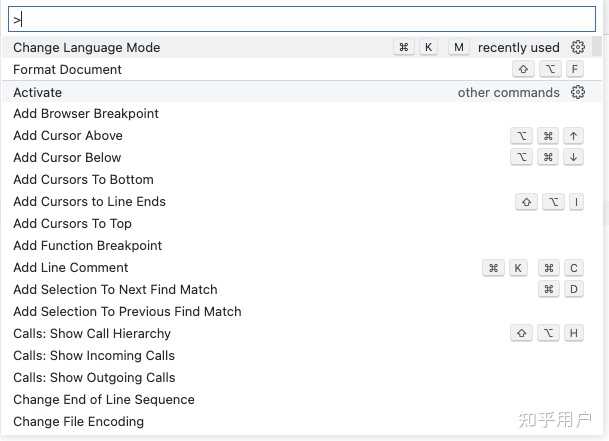Click the command palette input field

pos(302,19)
